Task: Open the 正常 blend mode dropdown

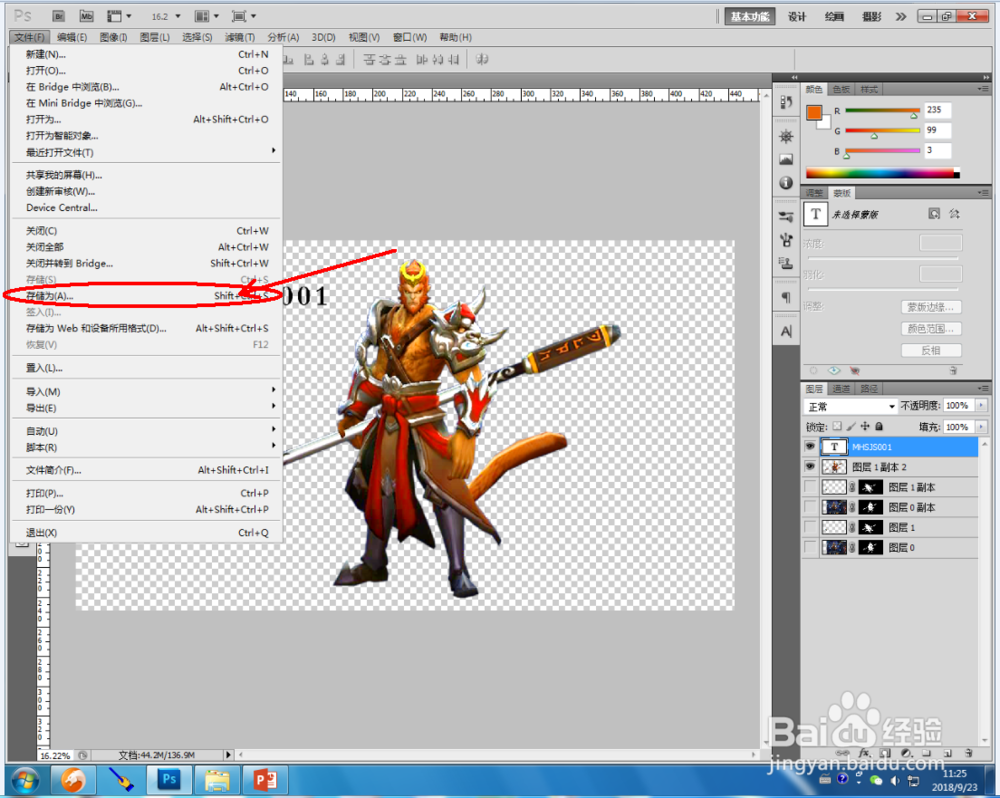Action: (851, 406)
